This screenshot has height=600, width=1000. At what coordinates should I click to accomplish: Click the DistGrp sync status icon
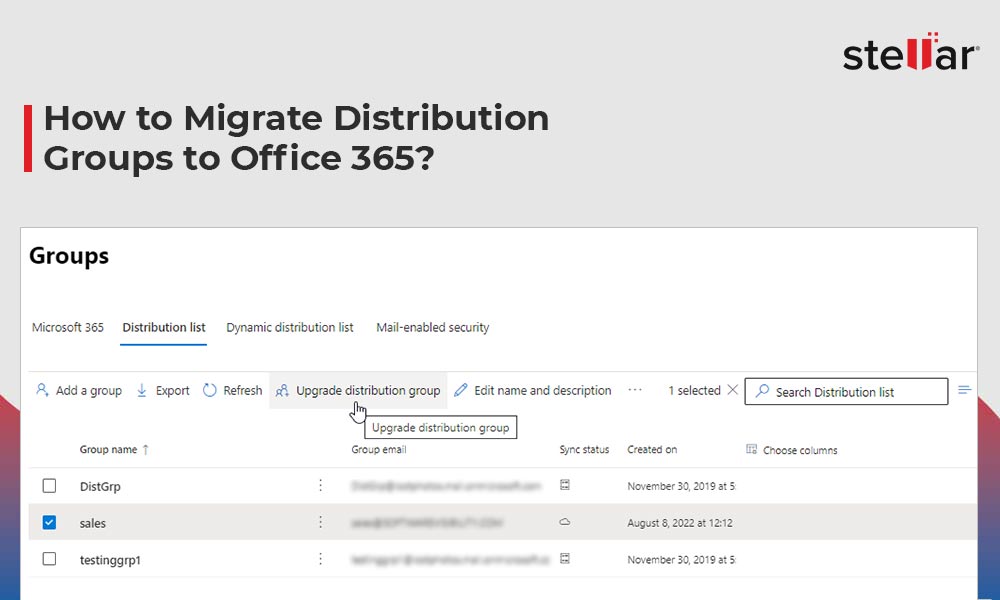(x=564, y=485)
